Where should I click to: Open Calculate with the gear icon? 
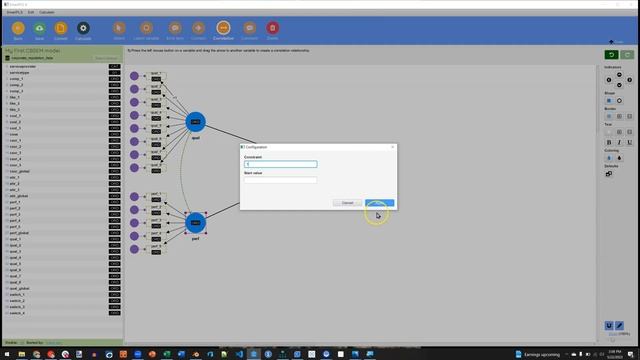[83, 28]
